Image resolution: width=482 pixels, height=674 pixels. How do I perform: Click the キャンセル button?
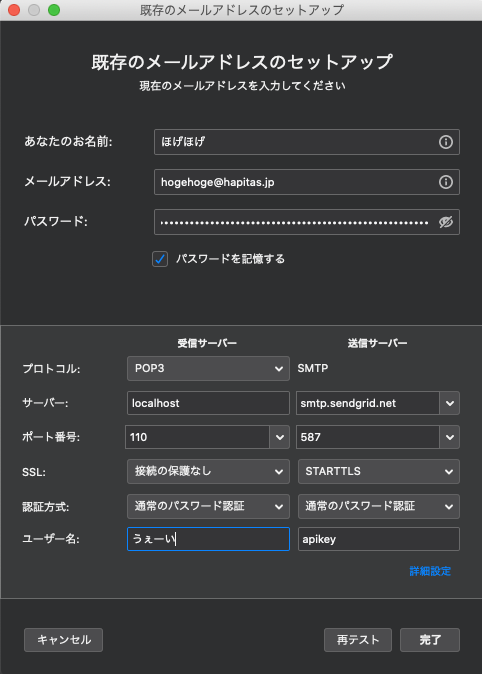(64, 640)
